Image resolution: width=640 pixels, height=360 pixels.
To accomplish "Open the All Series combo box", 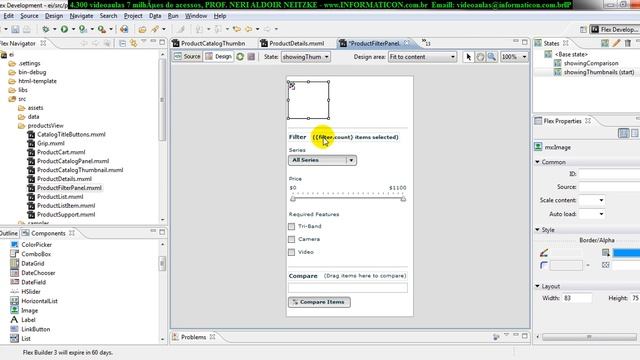I will tap(322, 160).
